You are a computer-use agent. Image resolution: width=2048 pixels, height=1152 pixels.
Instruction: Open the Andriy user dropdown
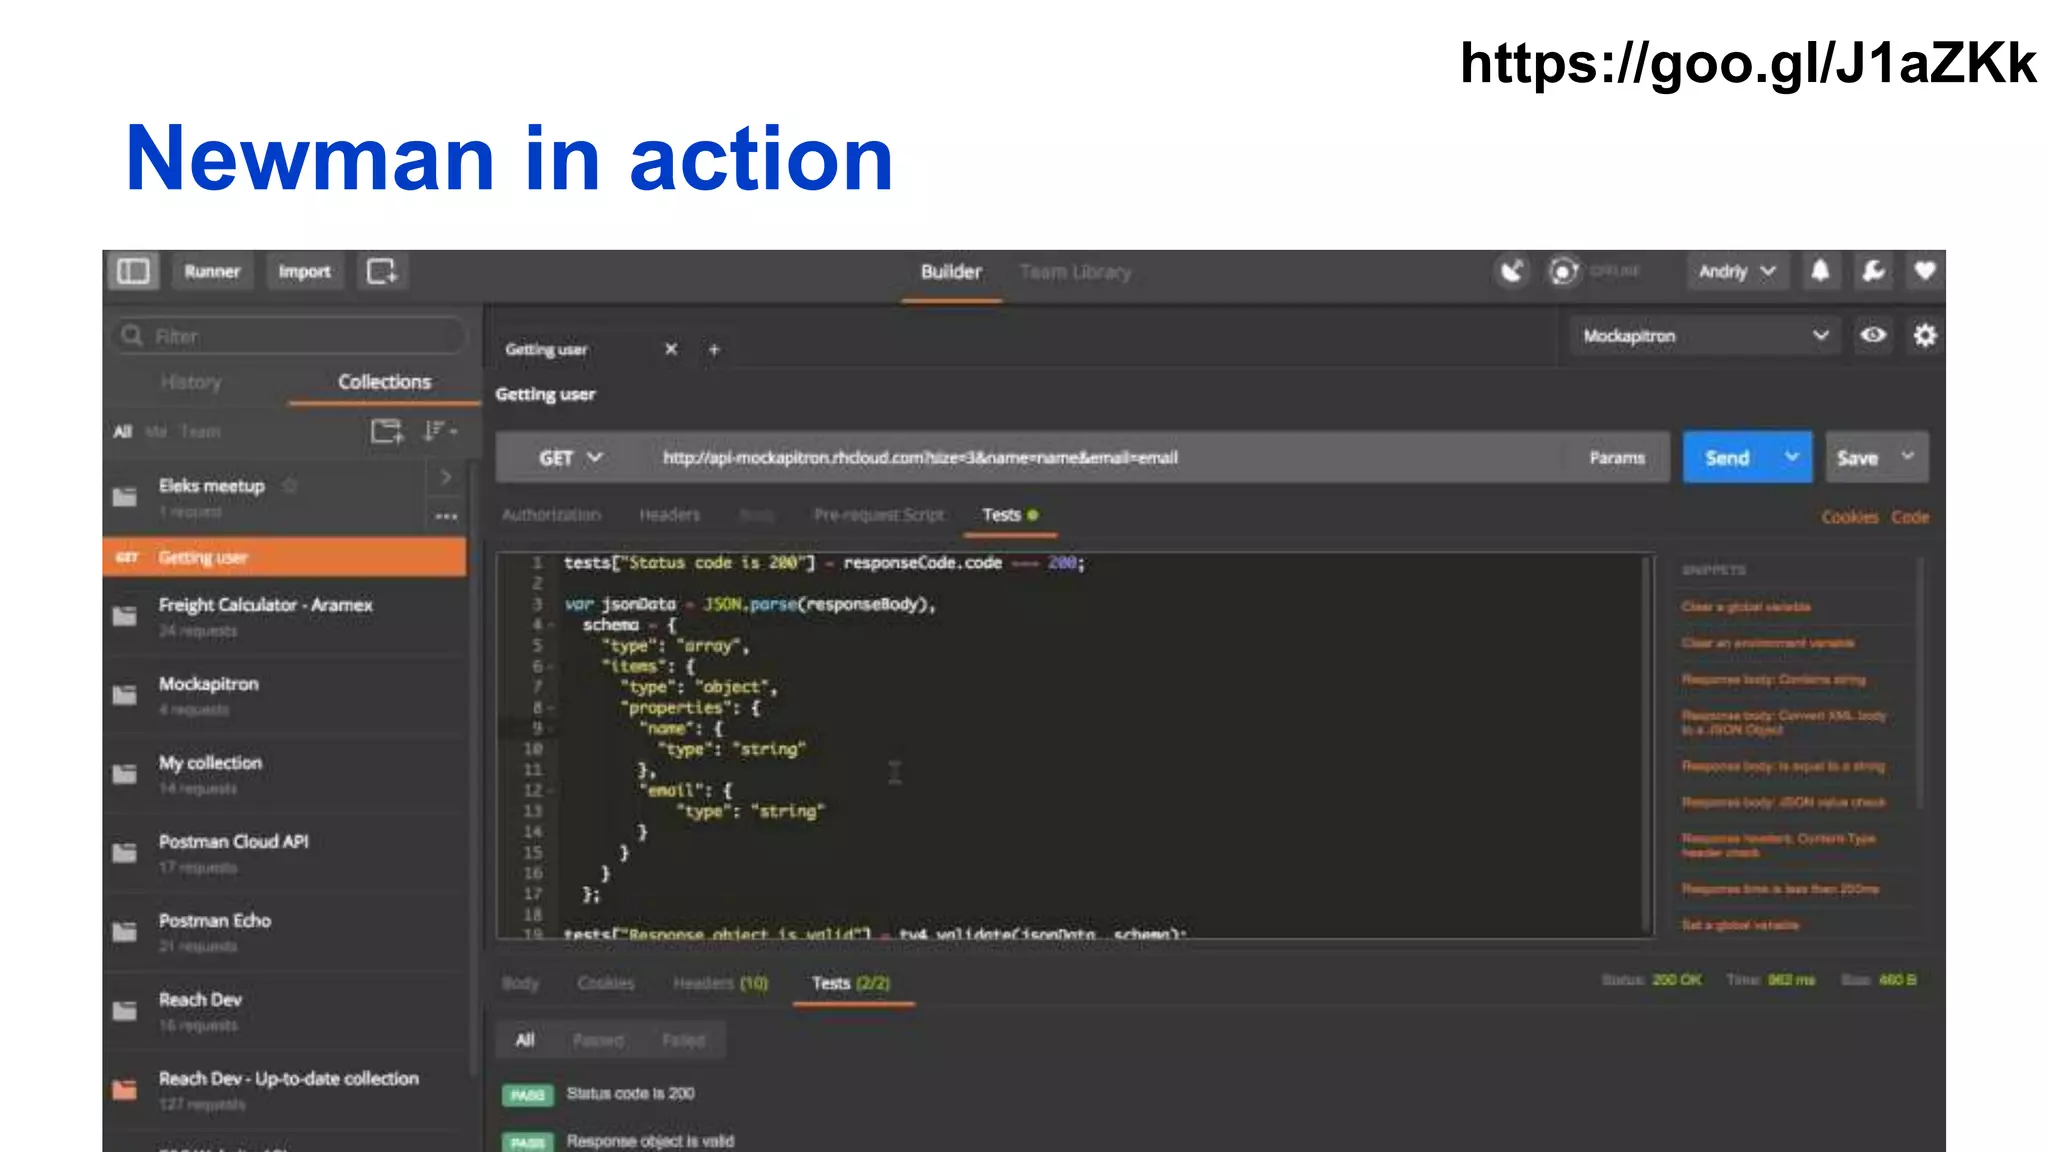pyautogui.click(x=1737, y=271)
